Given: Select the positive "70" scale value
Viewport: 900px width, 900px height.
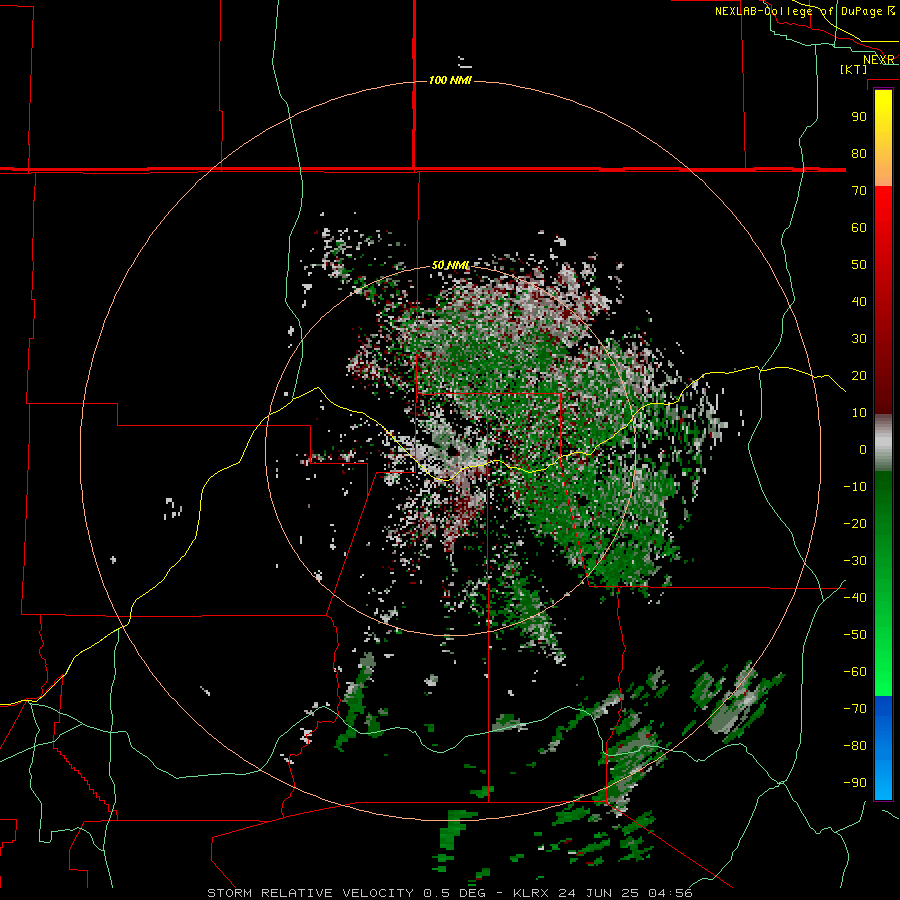Looking at the screenshot, I should [x=859, y=191].
